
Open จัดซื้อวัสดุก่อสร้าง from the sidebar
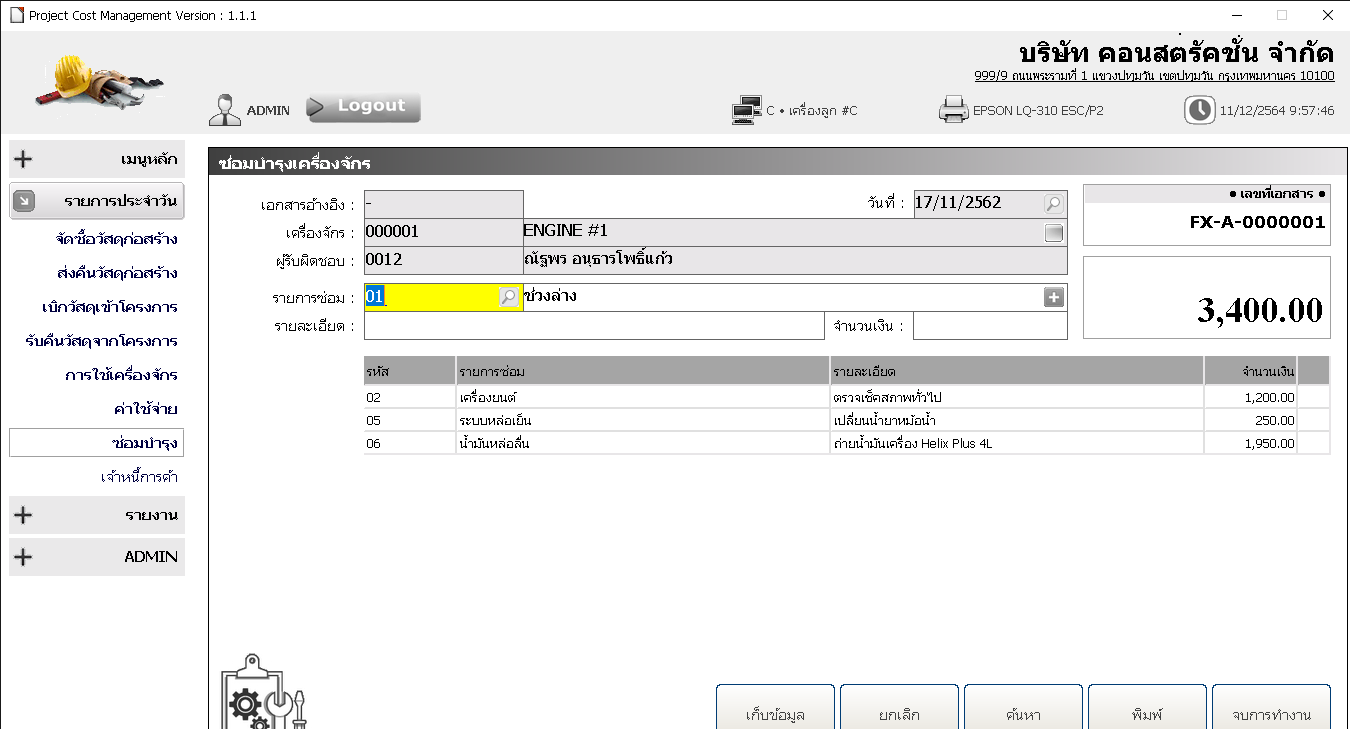click(117, 239)
